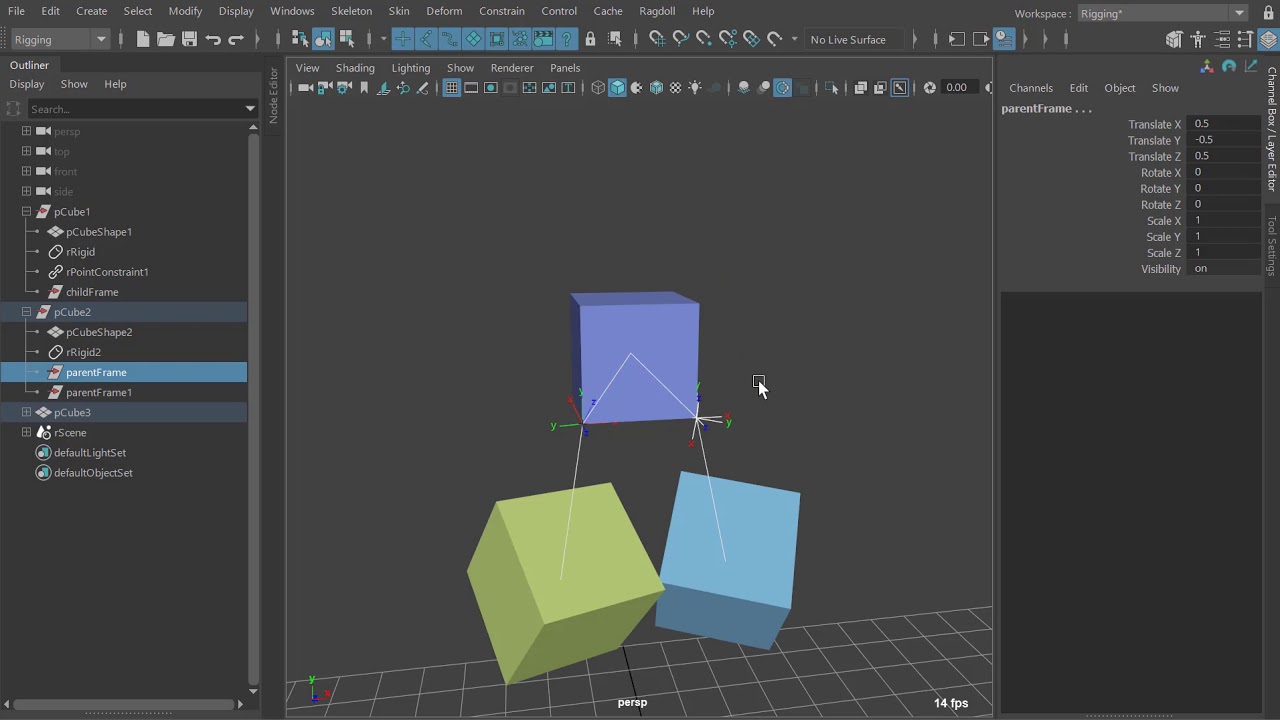Click the select camera icon in viewport
1280x720 pixels.
click(x=306, y=88)
